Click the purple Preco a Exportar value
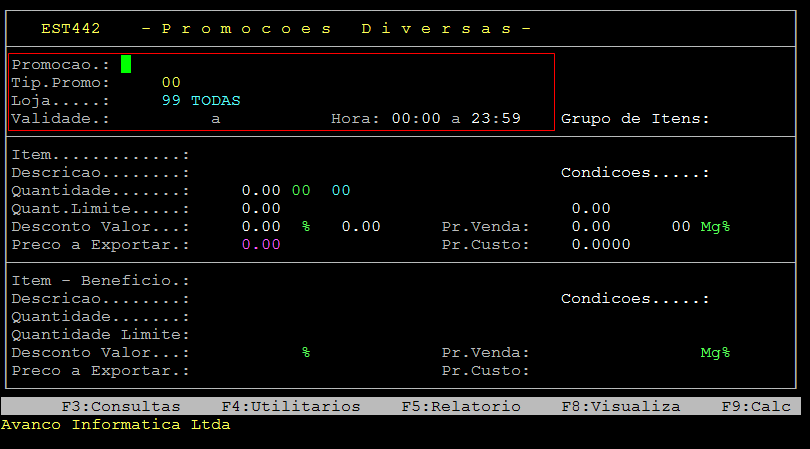Viewport: 810px width, 449px height. [x=261, y=244]
